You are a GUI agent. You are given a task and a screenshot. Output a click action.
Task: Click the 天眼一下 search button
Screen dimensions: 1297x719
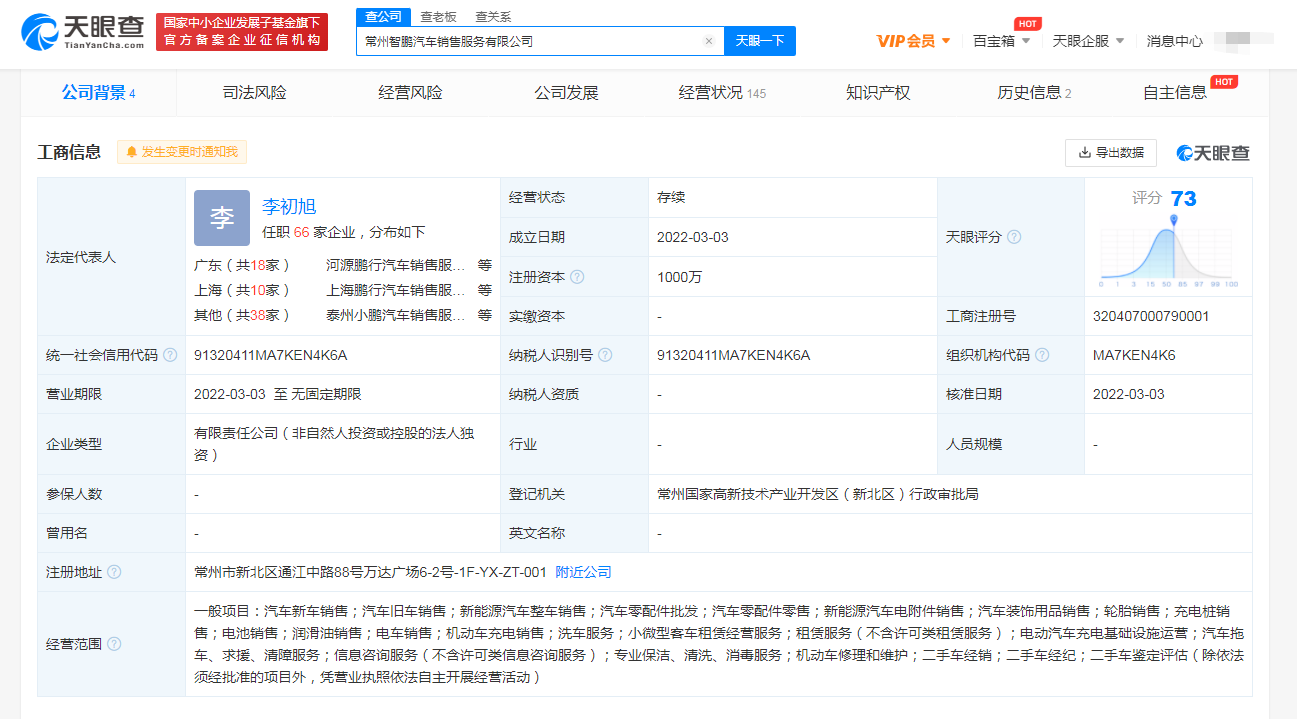760,41
